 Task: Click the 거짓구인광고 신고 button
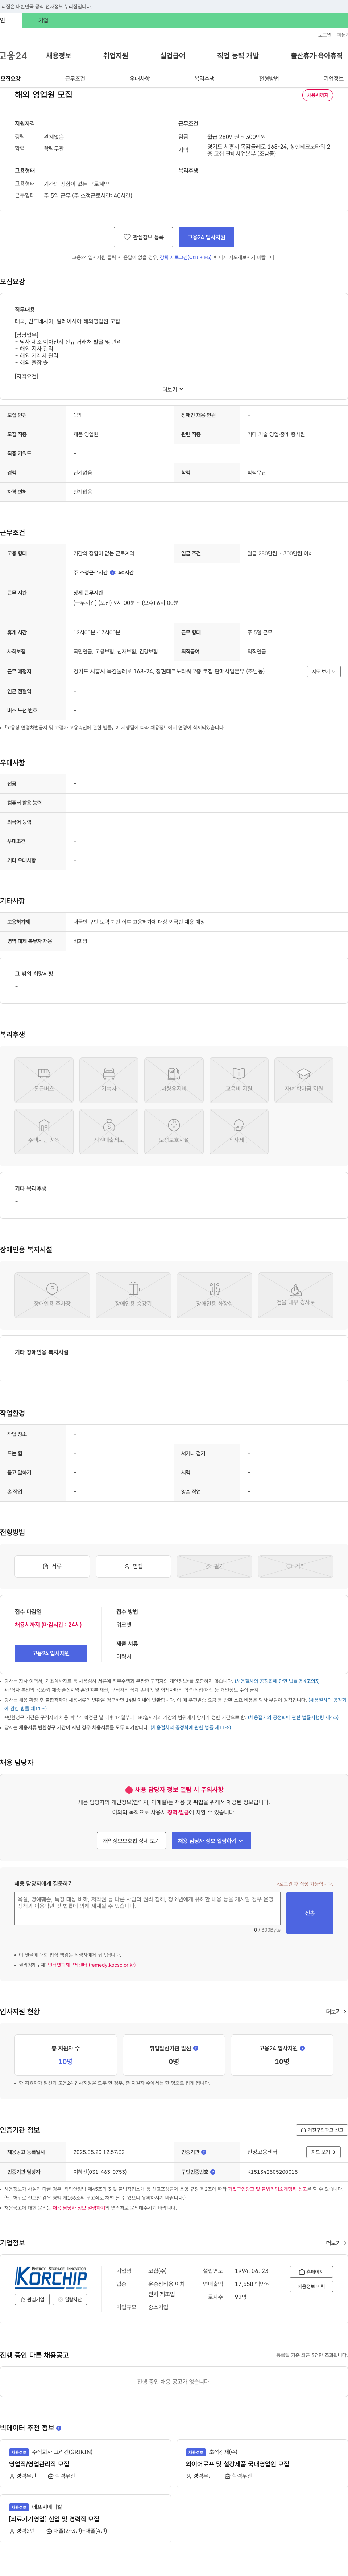(322, 2130)
